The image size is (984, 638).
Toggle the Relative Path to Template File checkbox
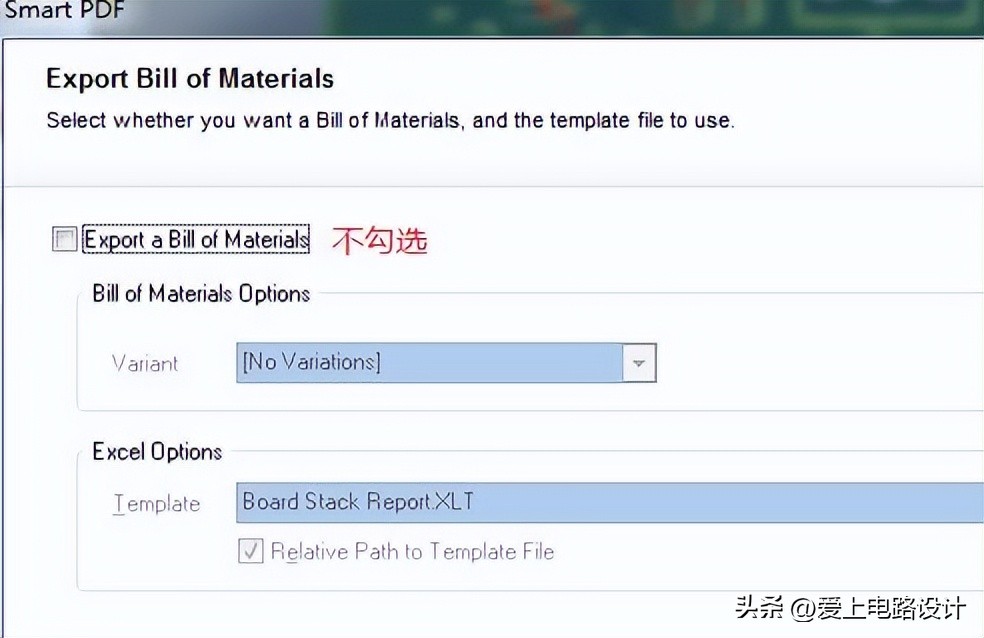coord(250,551)
